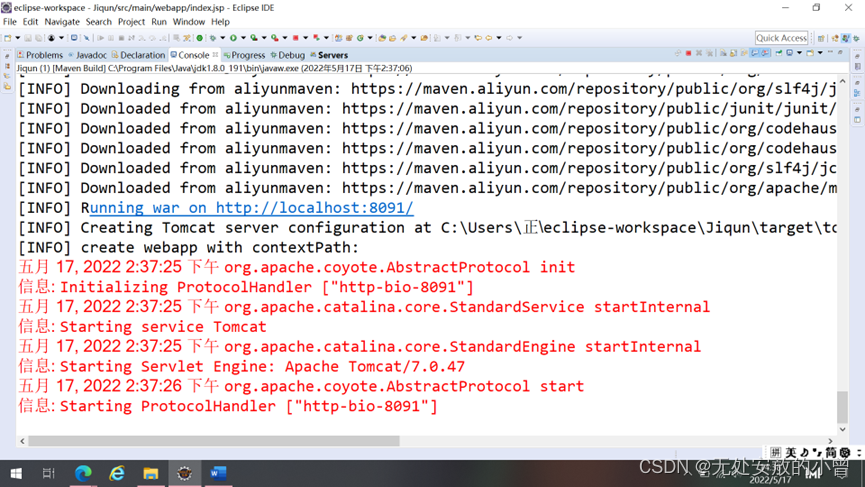Viewport: 865px width, 487px height.
Task: Toggle console Scroll Lock
Action: point(733,53)
